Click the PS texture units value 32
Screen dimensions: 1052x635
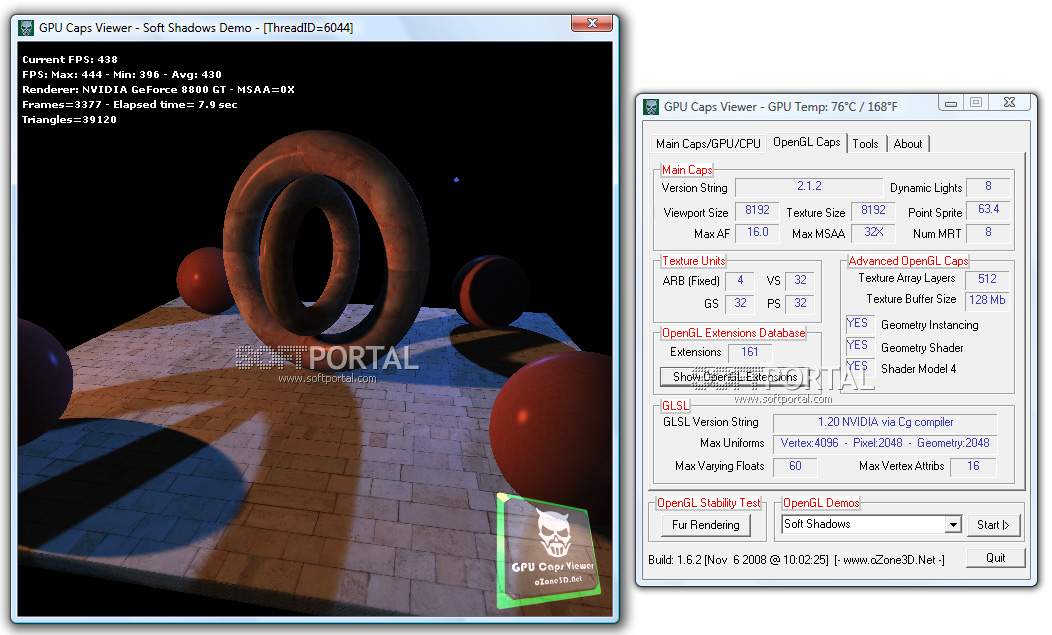click(800, 303)
